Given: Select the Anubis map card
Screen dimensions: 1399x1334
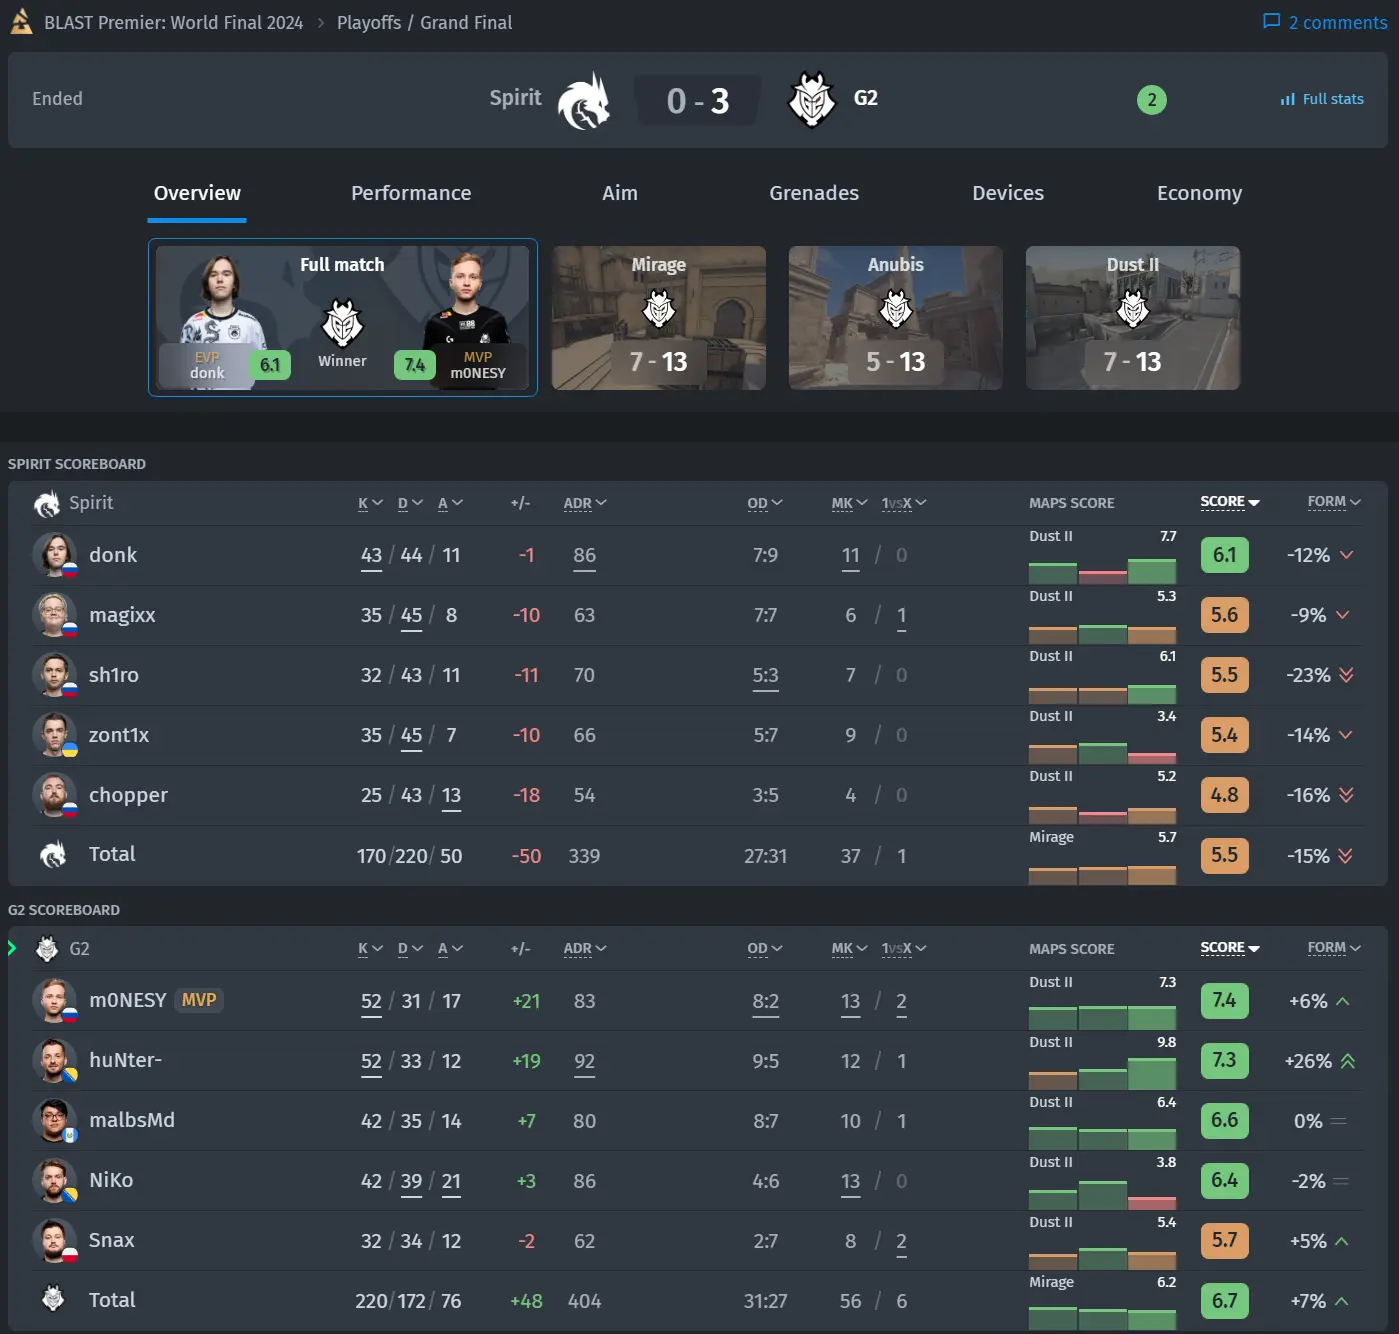Looking at the screenshot, I should coord(896,318).
